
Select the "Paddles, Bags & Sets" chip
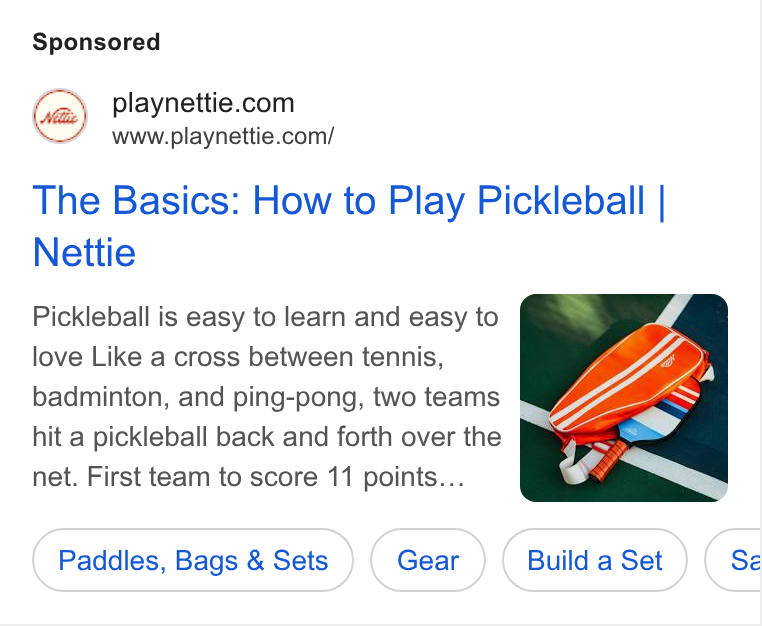tap(193, 560)
